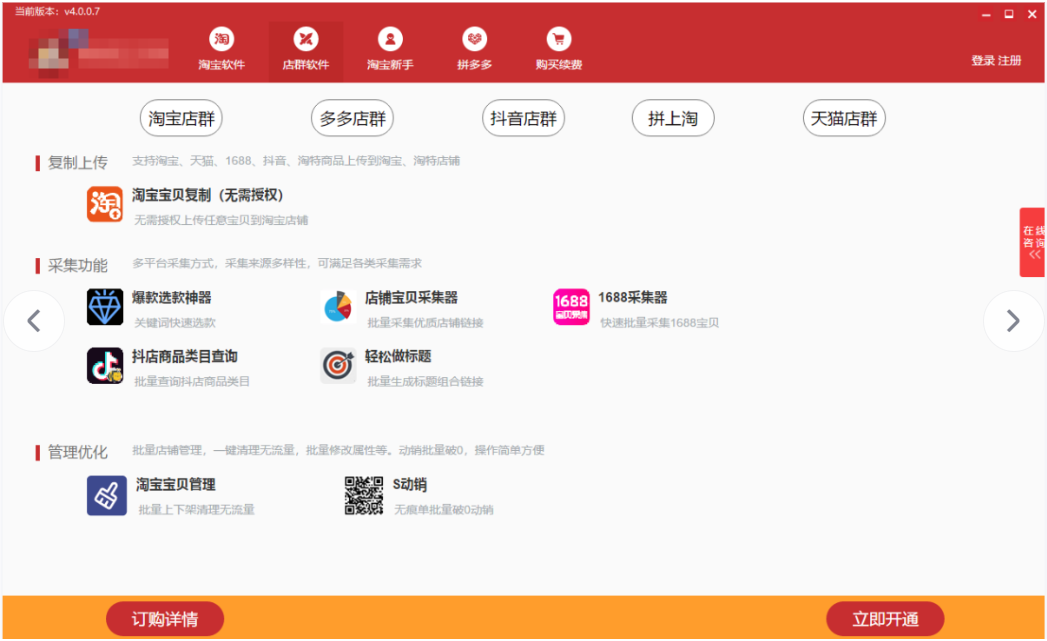Click the 订购详情 button
1047x641 pixels.
[165, 619]
